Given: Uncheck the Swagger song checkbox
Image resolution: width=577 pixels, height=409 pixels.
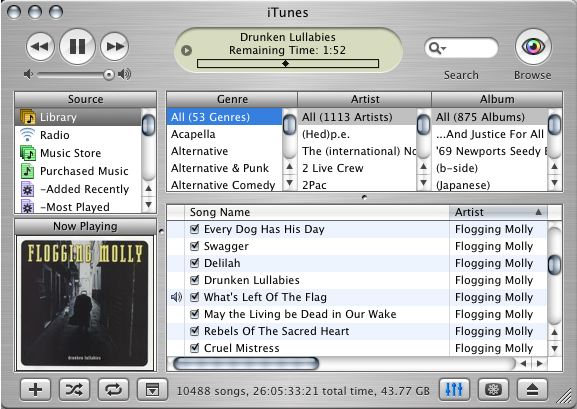Looking at the screenshot, I should click(x=195, y=246).
